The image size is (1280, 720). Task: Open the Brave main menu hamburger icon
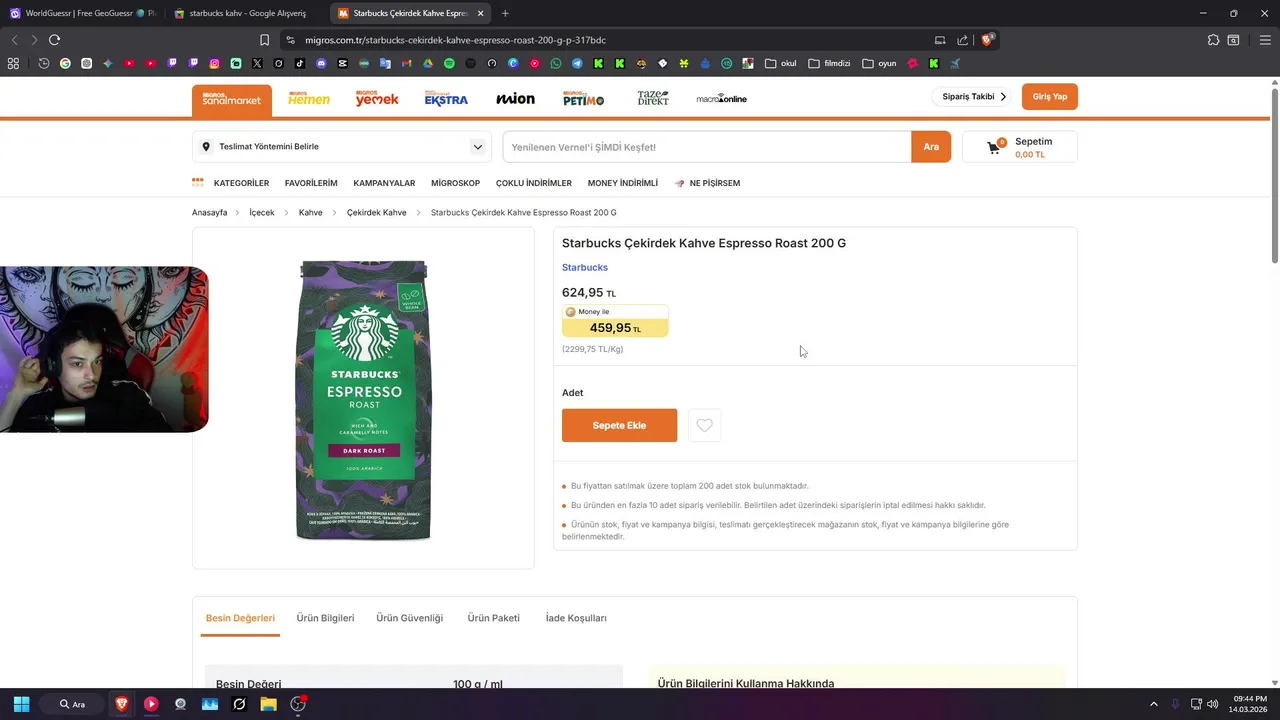click(1265, 40)
